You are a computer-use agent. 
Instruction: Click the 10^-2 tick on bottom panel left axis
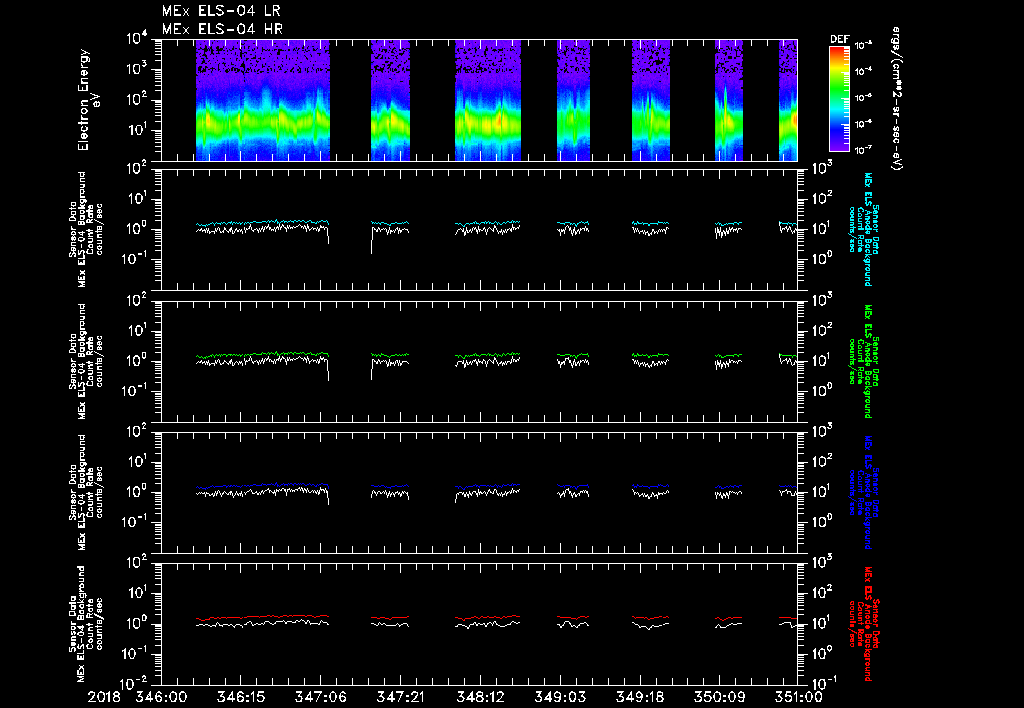point(135,684)
